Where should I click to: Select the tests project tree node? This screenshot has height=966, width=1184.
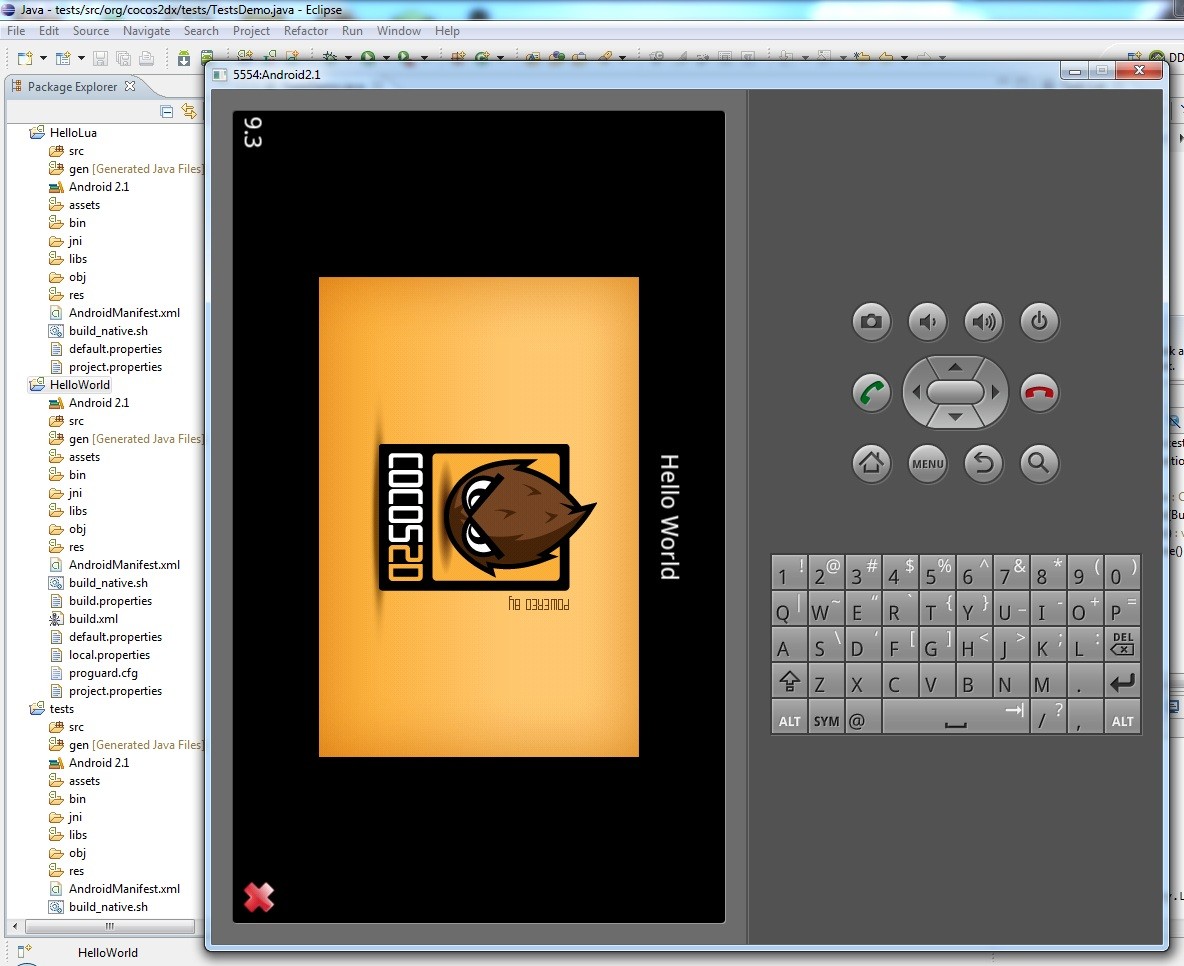click(62, 709)
